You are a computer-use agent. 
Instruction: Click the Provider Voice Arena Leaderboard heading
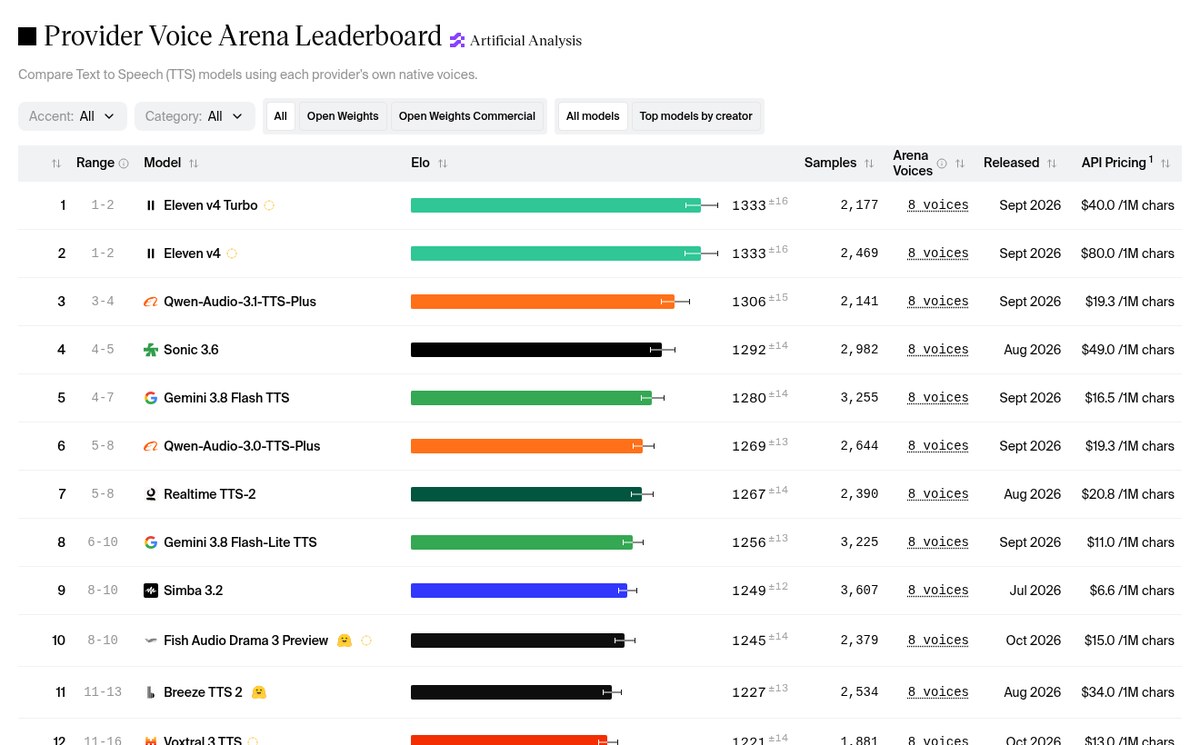point(242,37)
